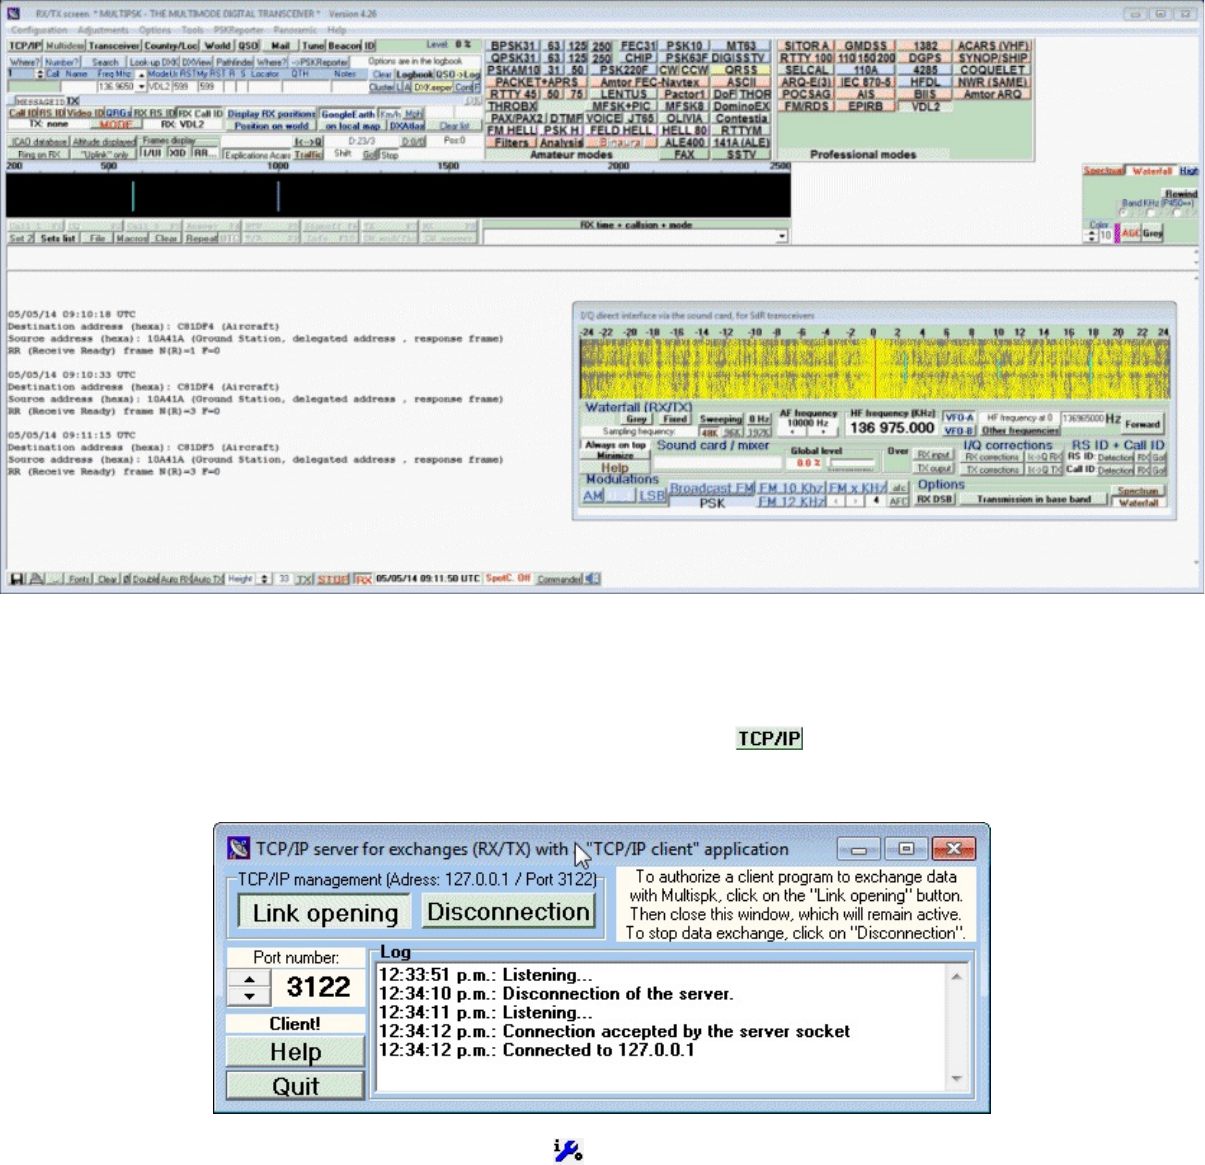Viewport: 1205px width, 1165px height.
Task: Click the standalone TCP/IP label icon
Action: coord(769,738)
